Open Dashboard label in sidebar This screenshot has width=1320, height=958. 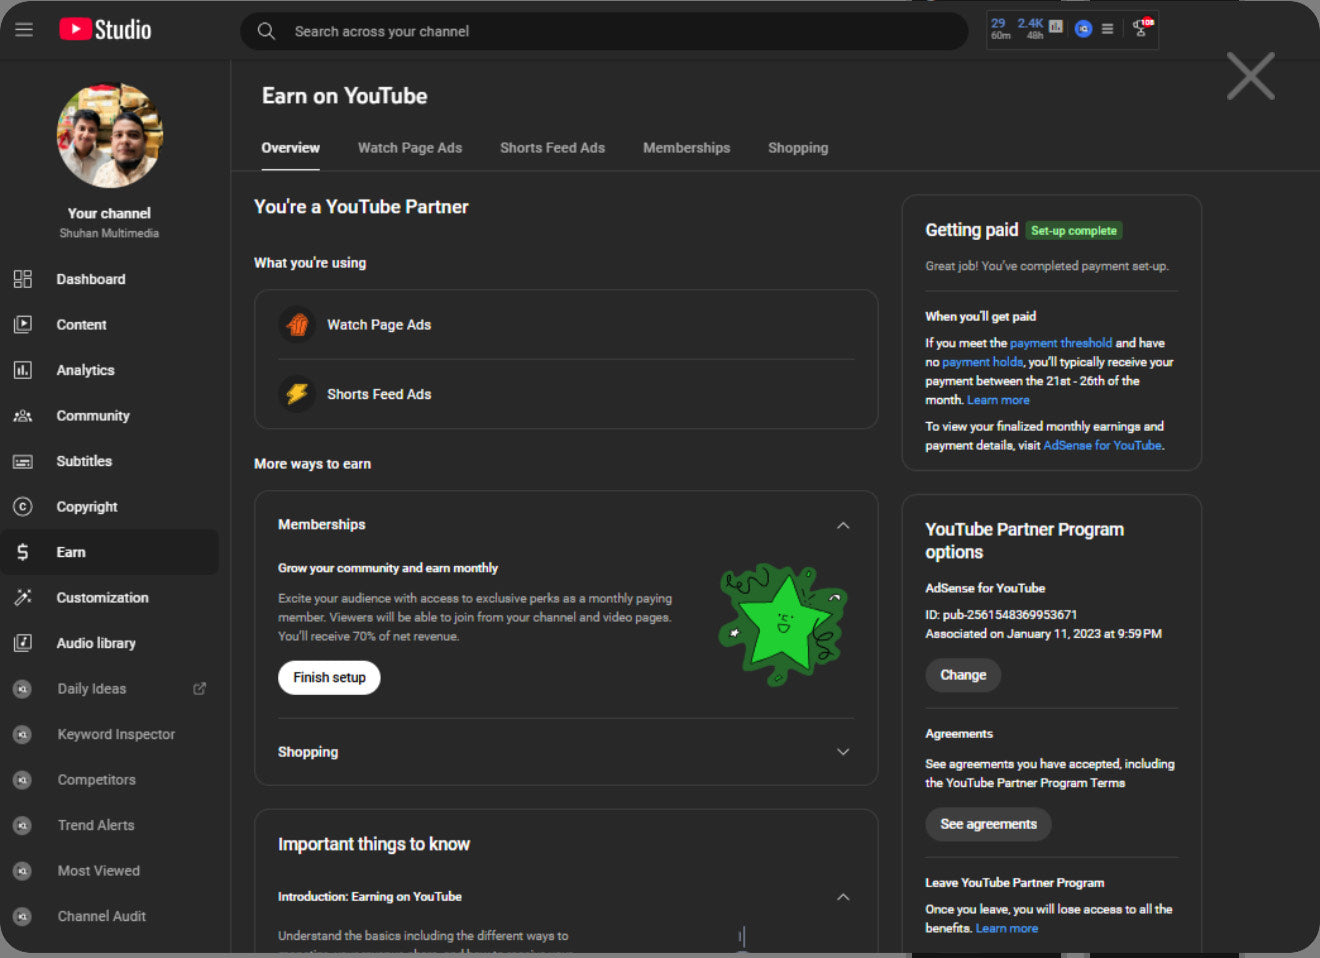pos(91,279)
